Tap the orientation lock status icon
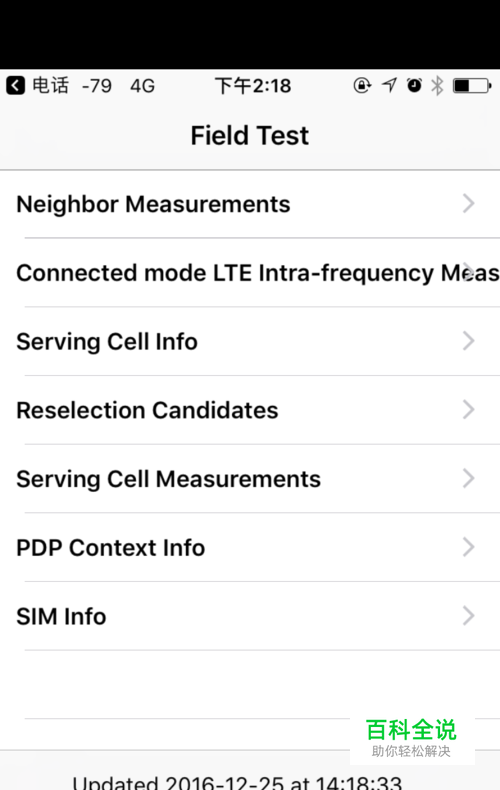 pos(362,86)
